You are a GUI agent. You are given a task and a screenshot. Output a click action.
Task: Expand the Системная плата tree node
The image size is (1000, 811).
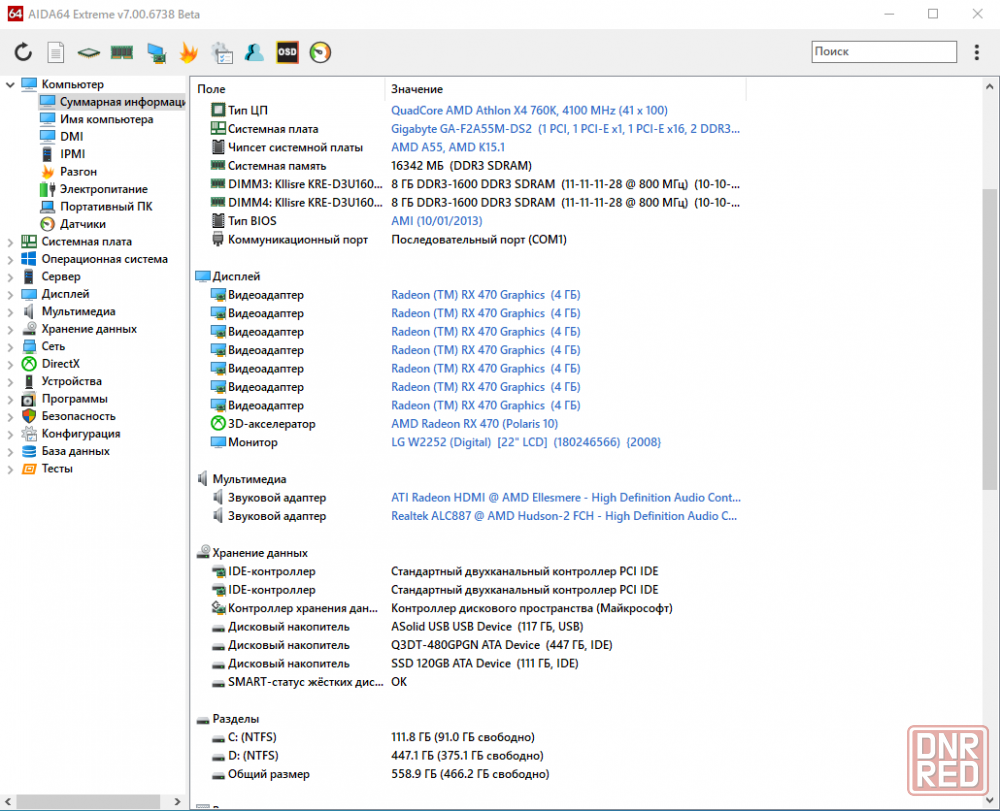[x=10, y=242]
